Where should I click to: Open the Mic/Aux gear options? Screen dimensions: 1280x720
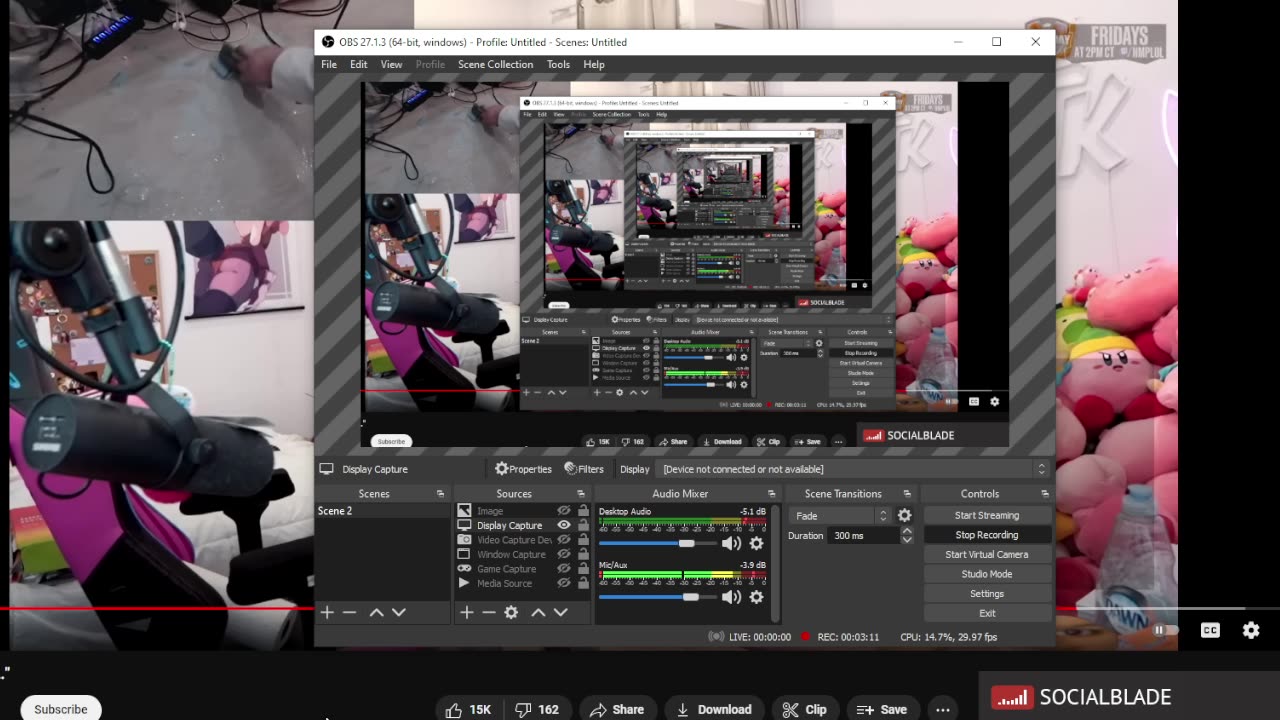(756, 597)
